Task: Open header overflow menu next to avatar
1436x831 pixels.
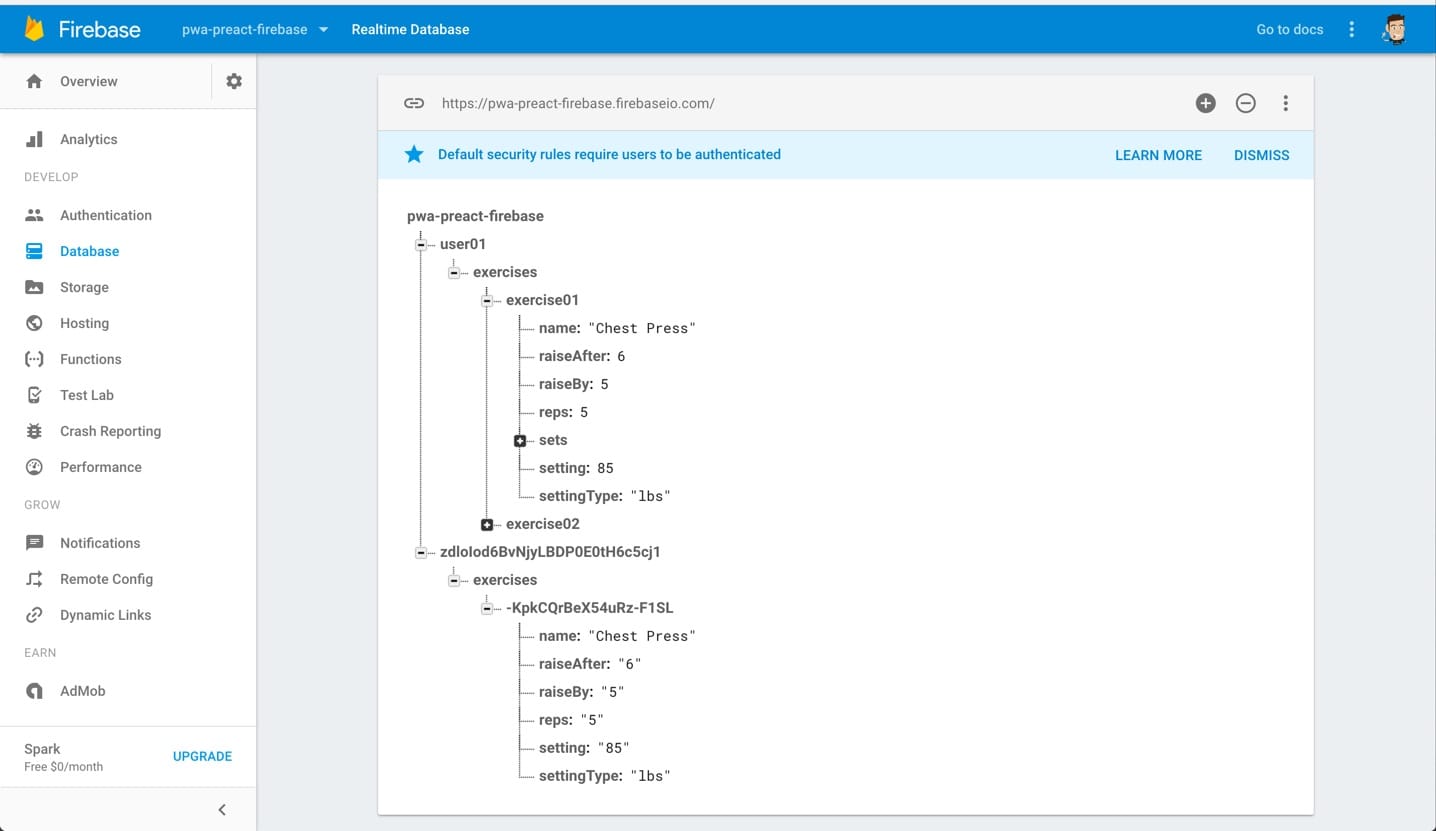Action: pos(1352,29)
